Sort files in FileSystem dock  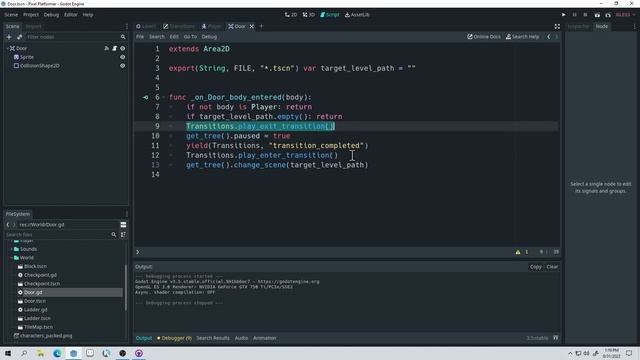coord(123,235)
